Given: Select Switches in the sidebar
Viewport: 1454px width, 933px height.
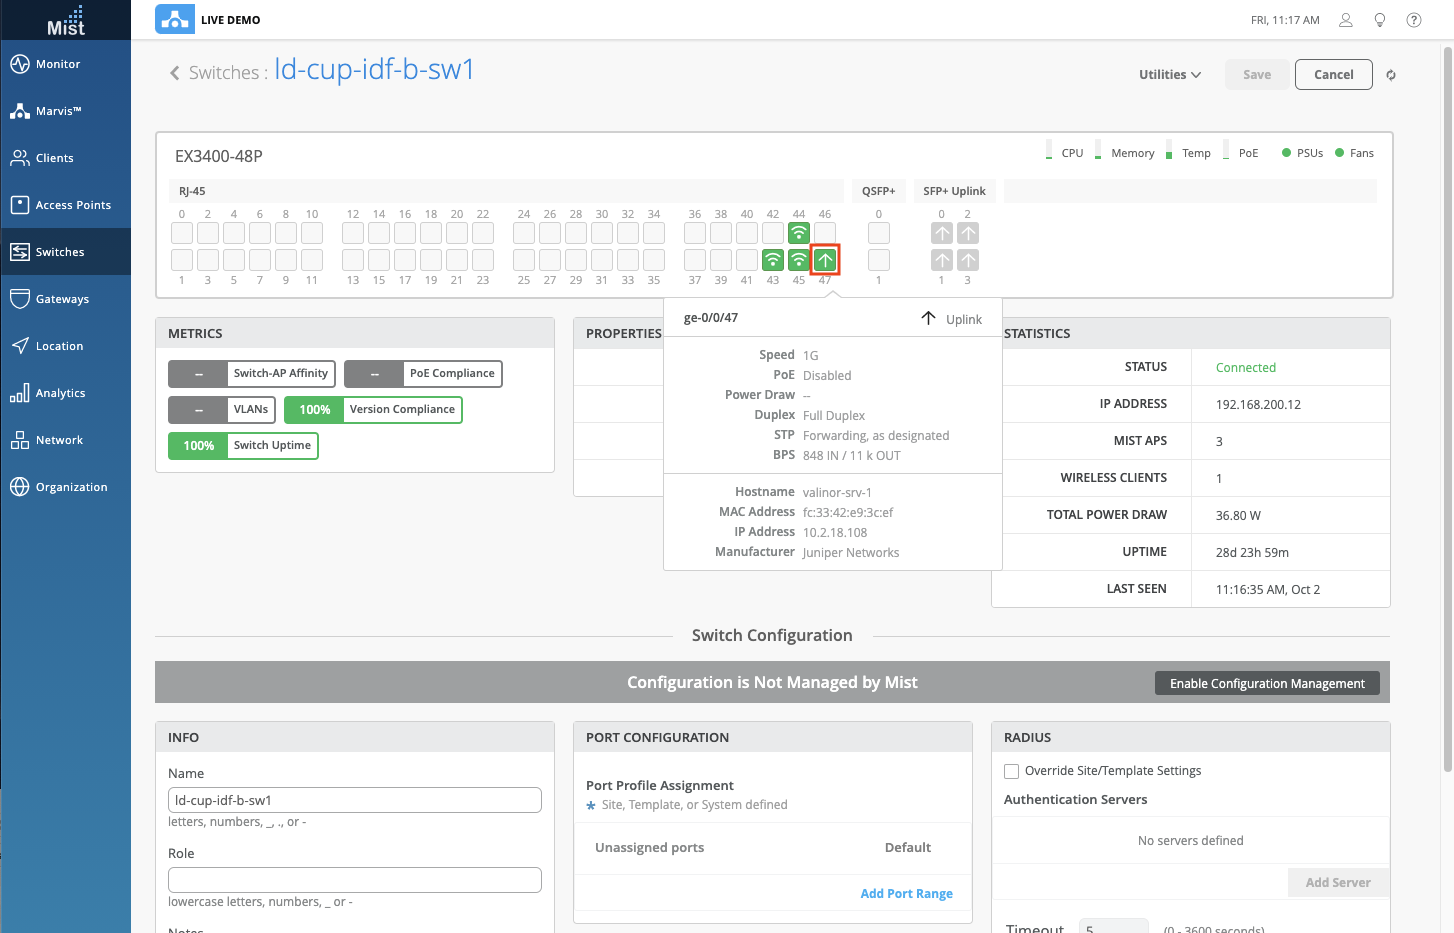Looking at the screenshot, I should point(65,252).
